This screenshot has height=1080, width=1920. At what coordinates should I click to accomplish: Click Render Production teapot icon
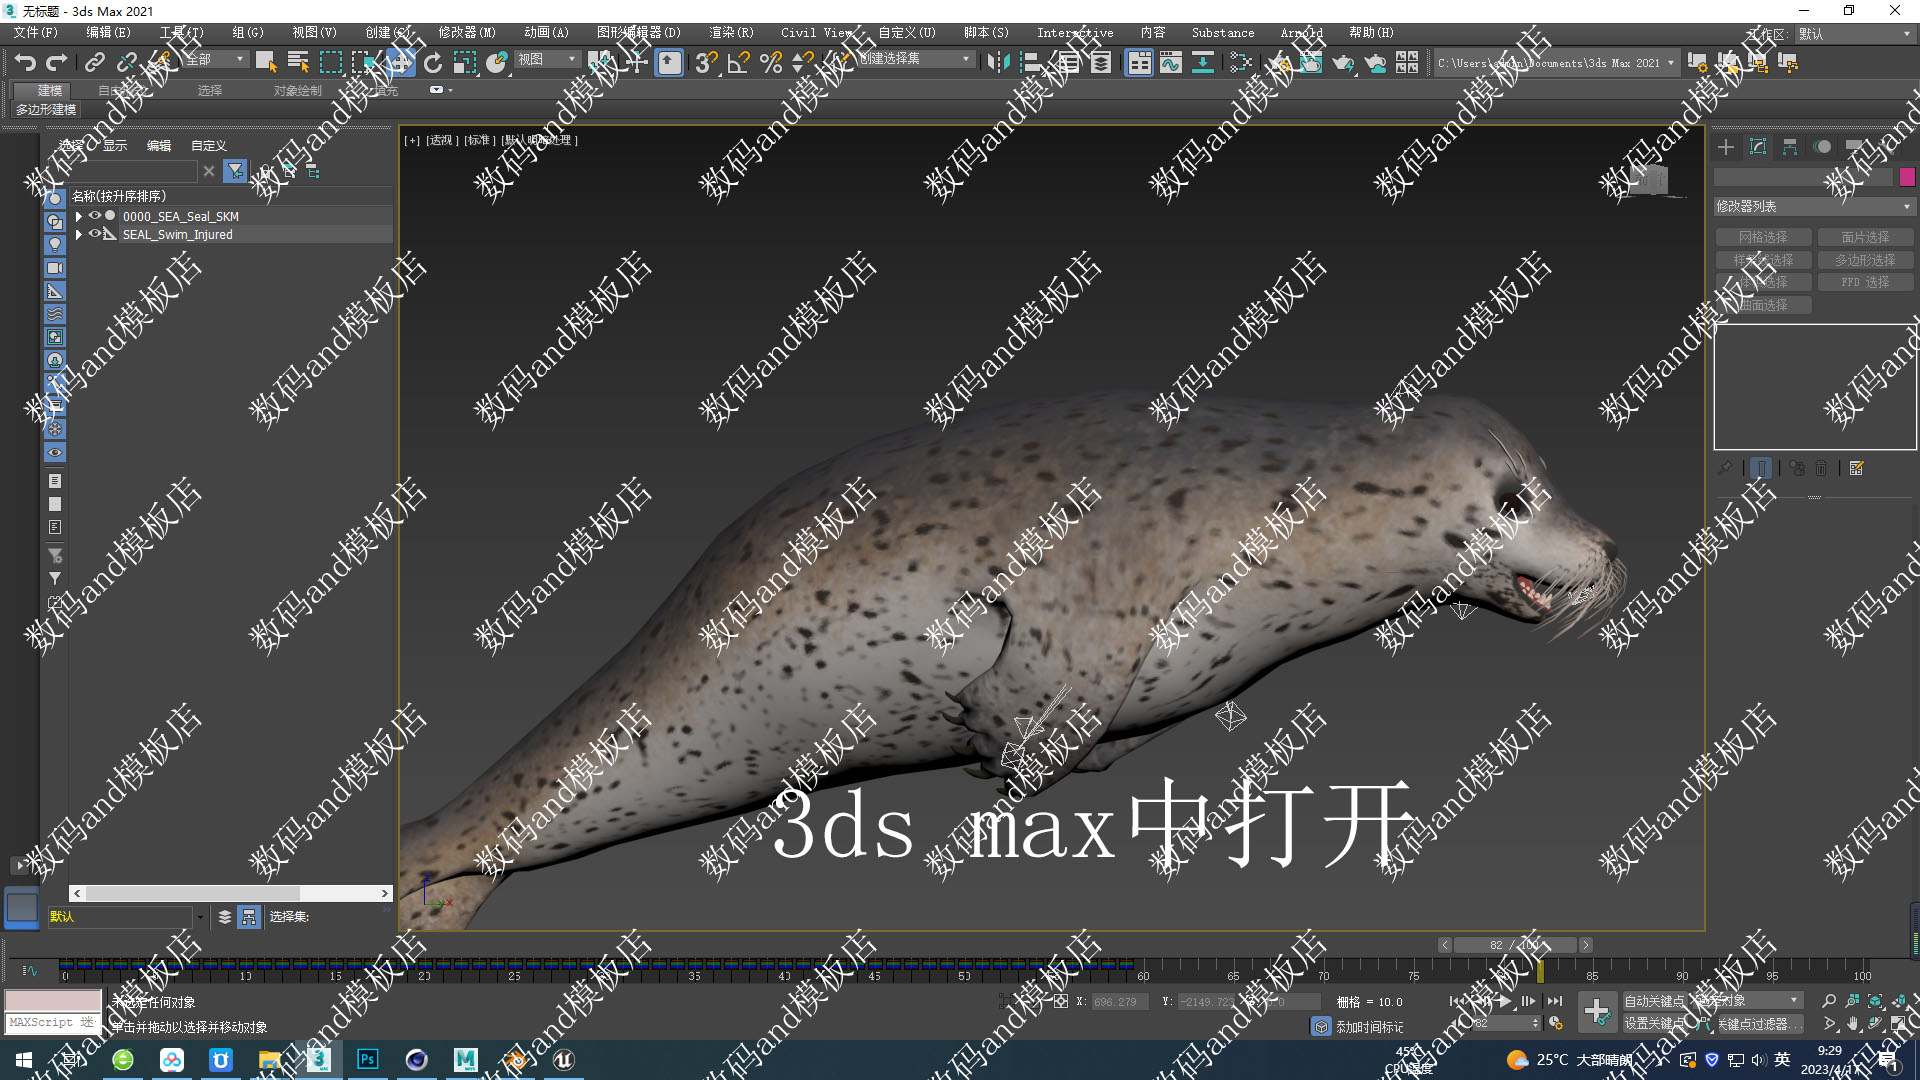(1343, 63)
